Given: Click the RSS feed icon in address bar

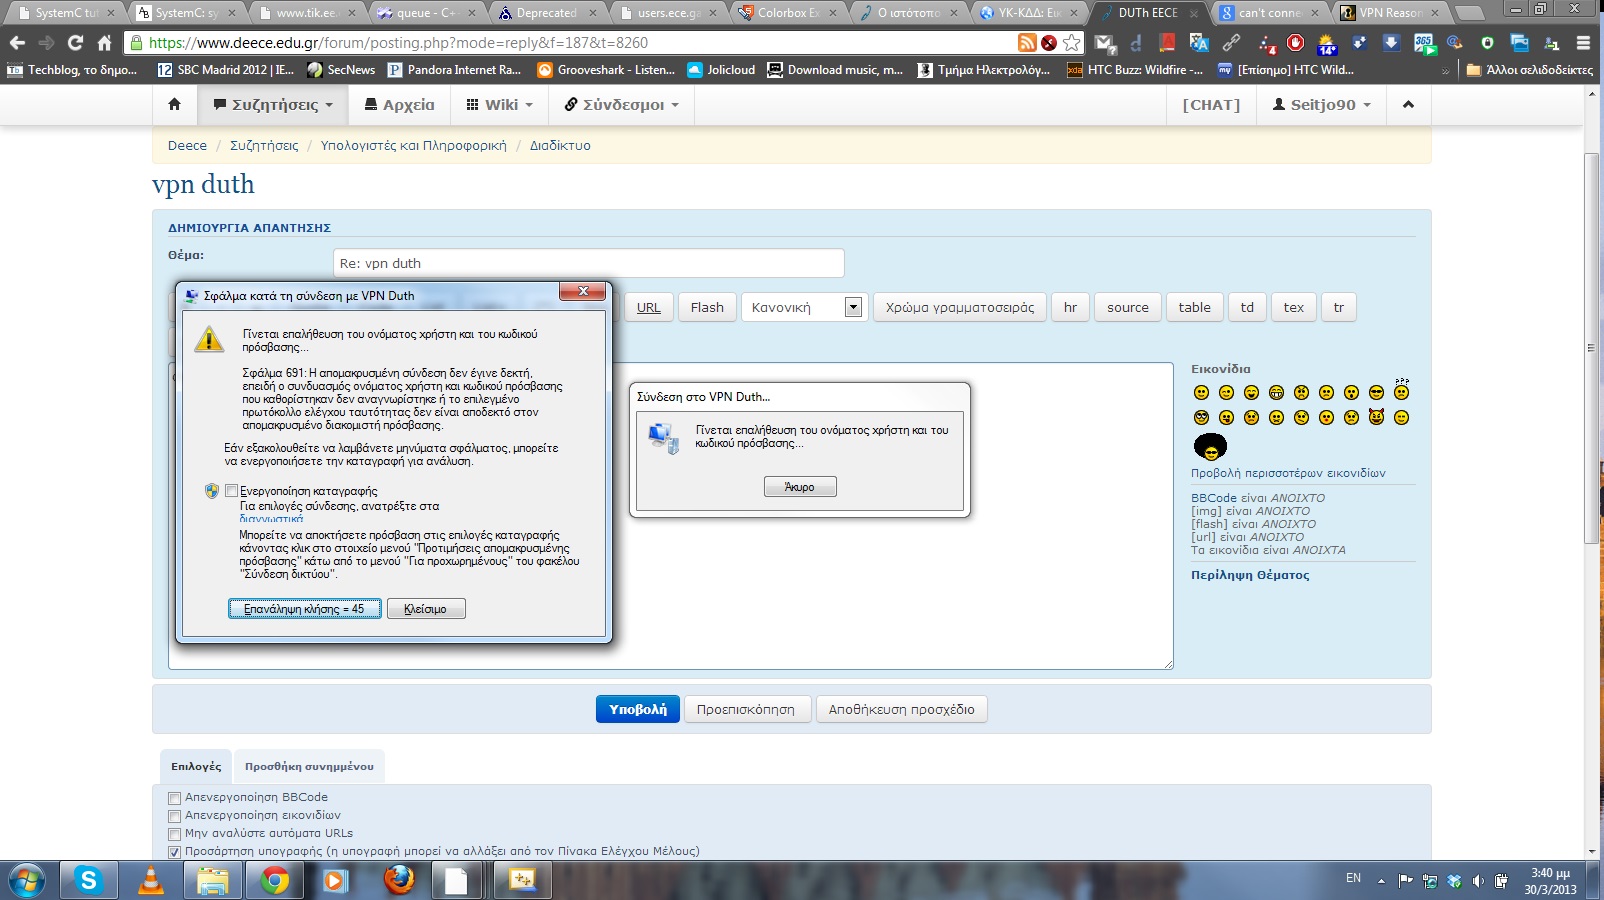Looking at the screenshot, I should (x=1027, y=42).
